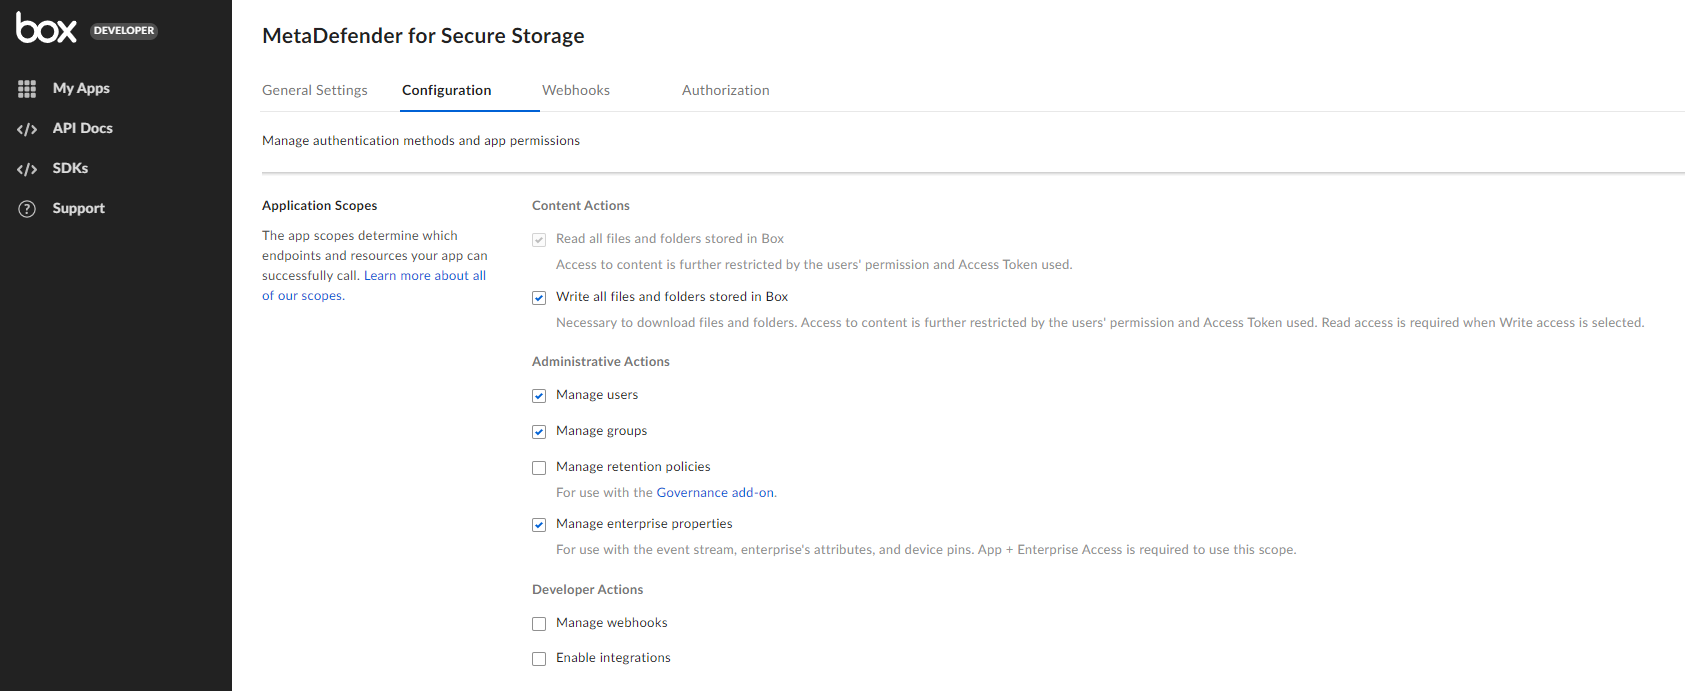Screen dimensions: 1685x691
Task: Click the 'Developer Actions' heading
Action: 588,589
